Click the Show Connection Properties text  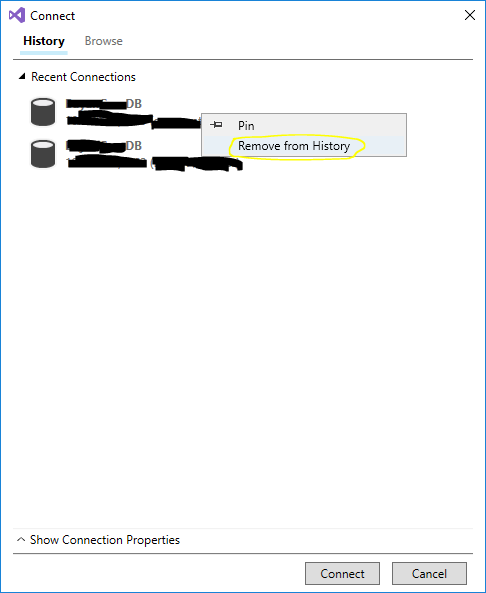point(105,540)
